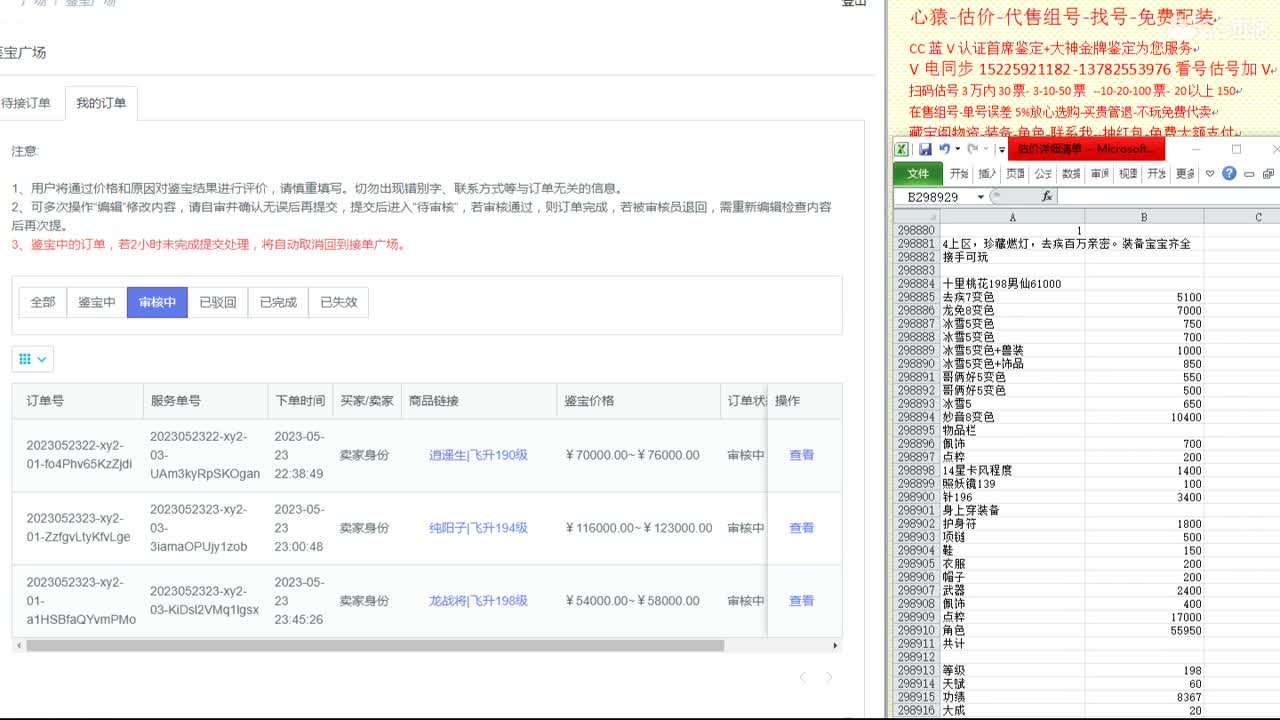Open the Customize Quick Access Toolbar dropdown
This screenshot has height=720, width=1280.
[1001, 149]
